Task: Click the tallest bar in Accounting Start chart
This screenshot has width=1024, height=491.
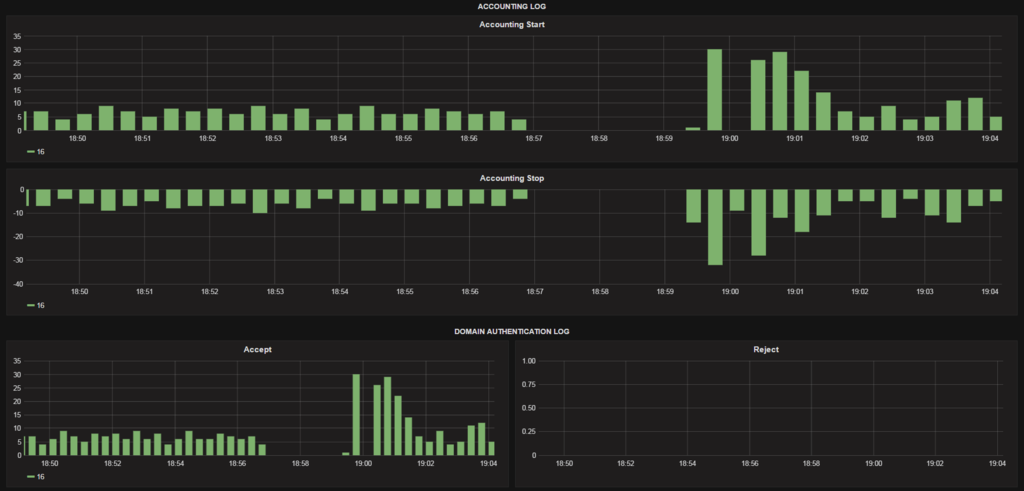Action: [x=714, y=90]
